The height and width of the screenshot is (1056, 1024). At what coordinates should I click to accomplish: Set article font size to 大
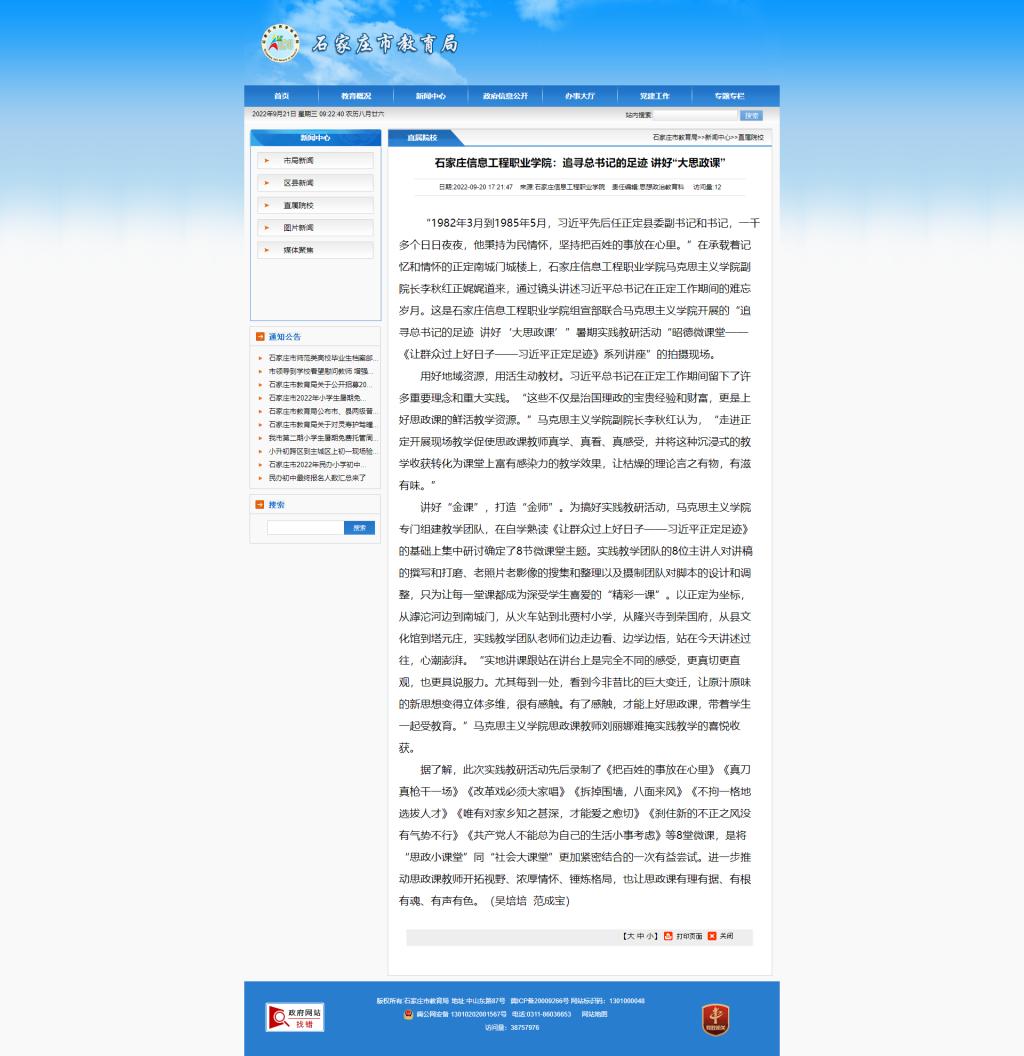click(629, 936)
